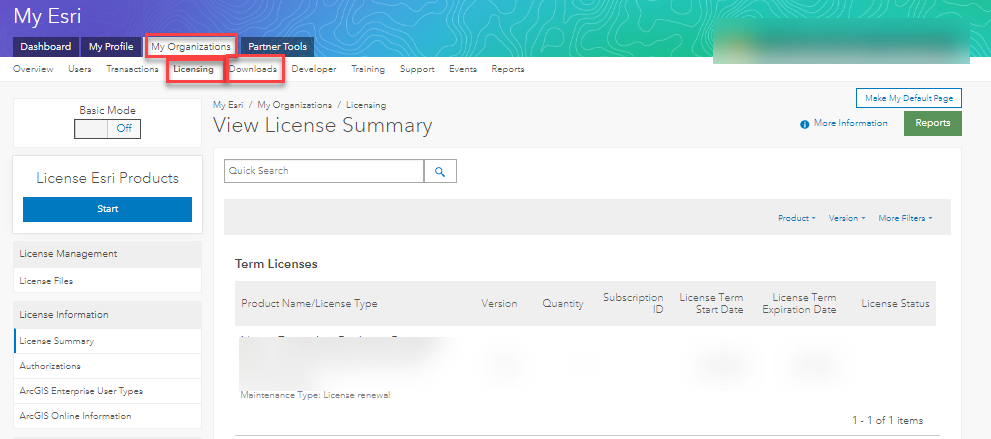The height and width of the screenshot is (439, 991).
Task: Open ArcGIS Online Information sidebar item
Action: click(x=107, y=416)
